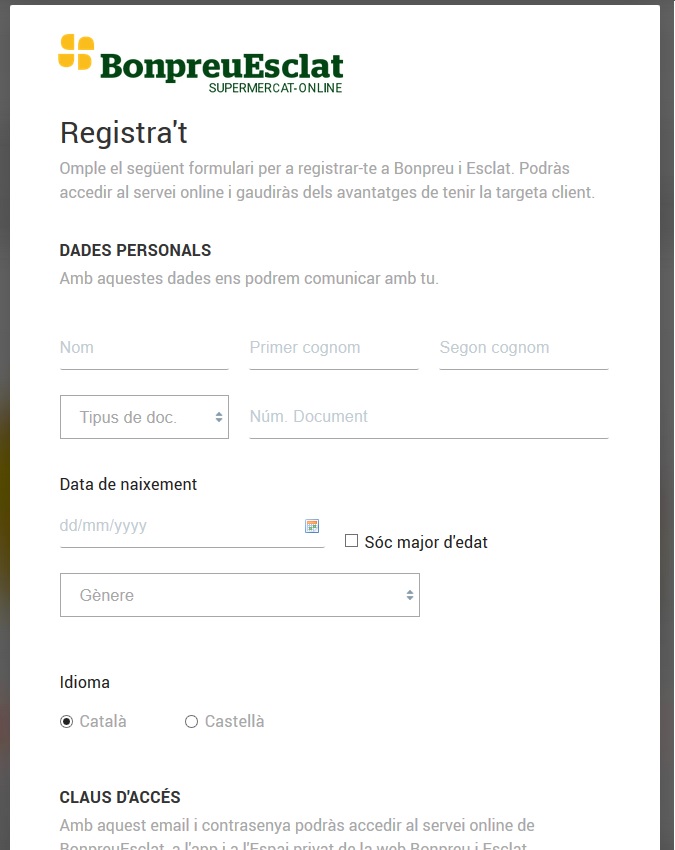Expand the Gènere dropdown
Image resolution: width=675 pixels, height=850 pixels.
(x=239, y=595)
